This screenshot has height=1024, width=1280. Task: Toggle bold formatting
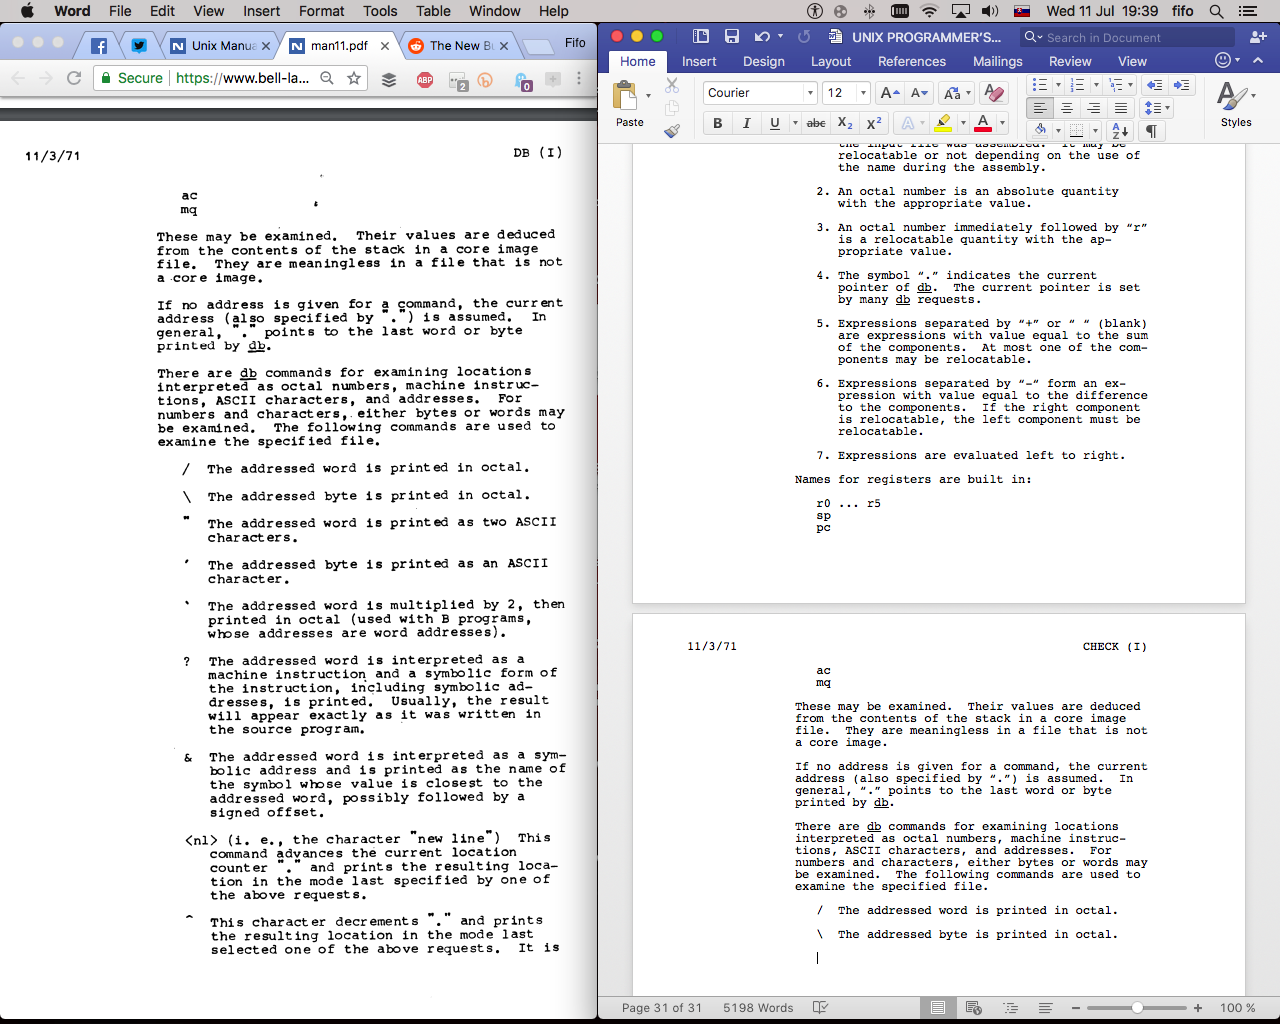coord(717,123)
